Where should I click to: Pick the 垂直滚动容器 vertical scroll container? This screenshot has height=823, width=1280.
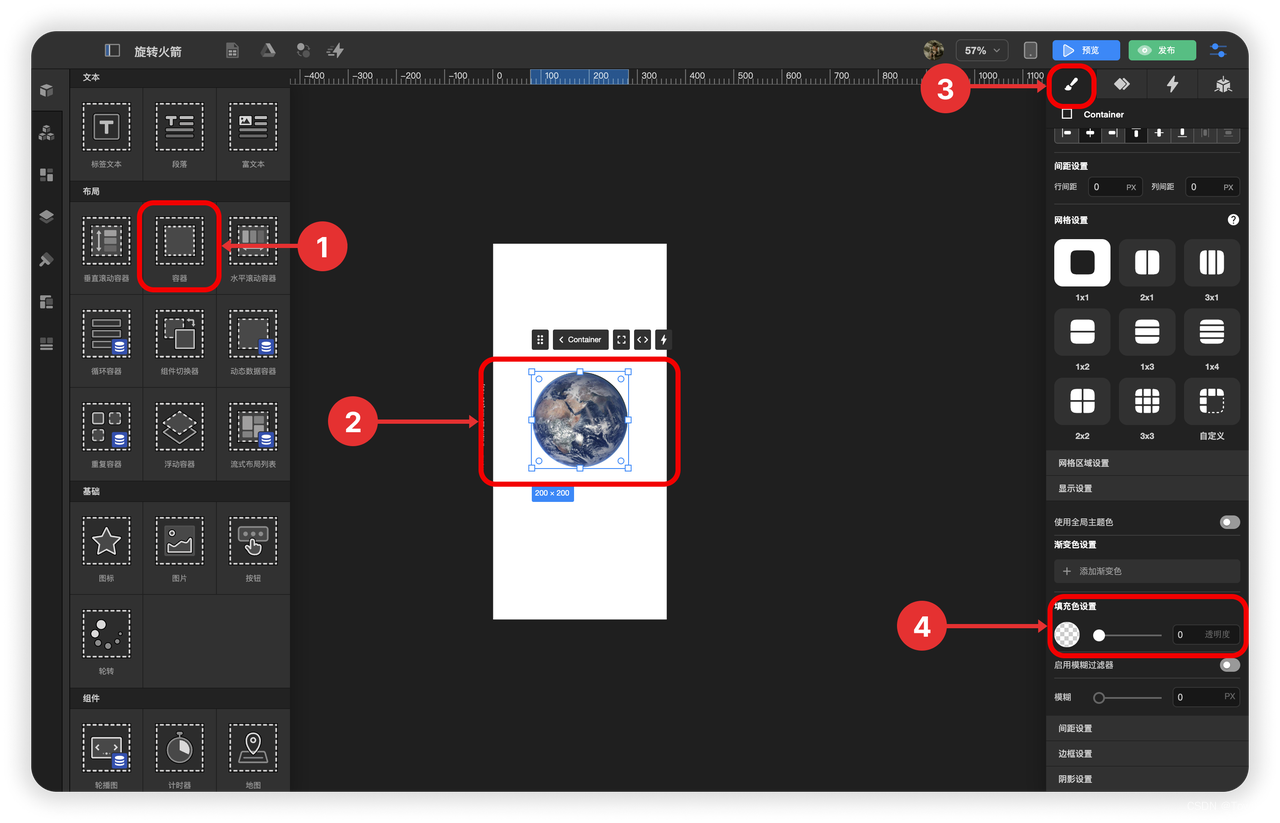[x=106, y=247]
